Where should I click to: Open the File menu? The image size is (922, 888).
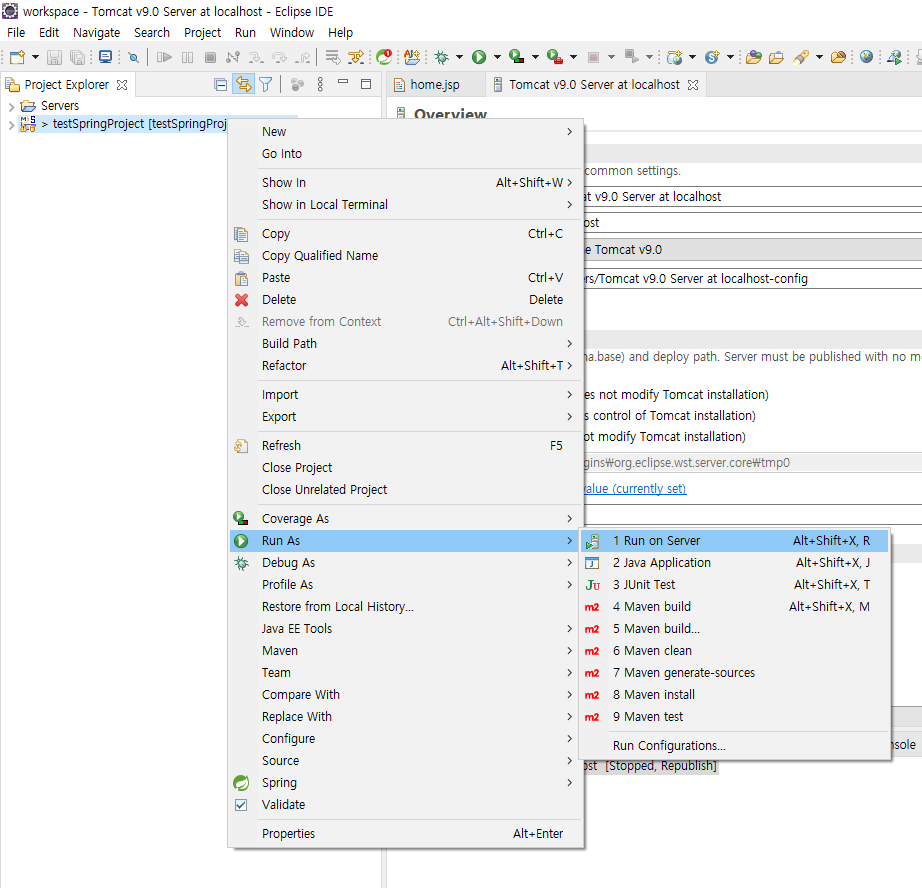(x=16, y=32)
